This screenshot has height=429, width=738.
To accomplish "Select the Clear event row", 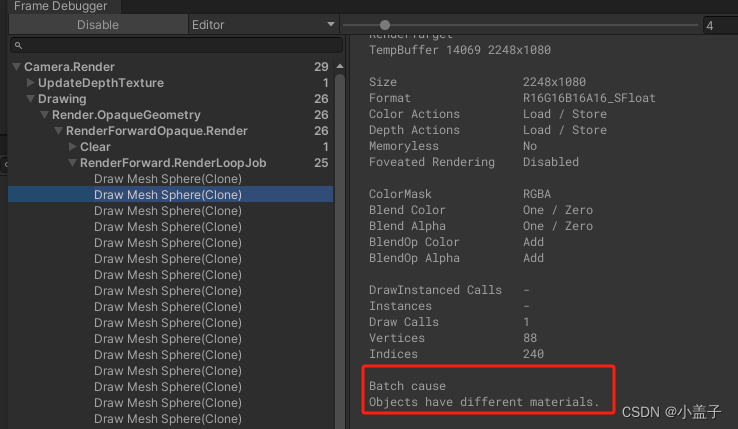I will (170, 147).
